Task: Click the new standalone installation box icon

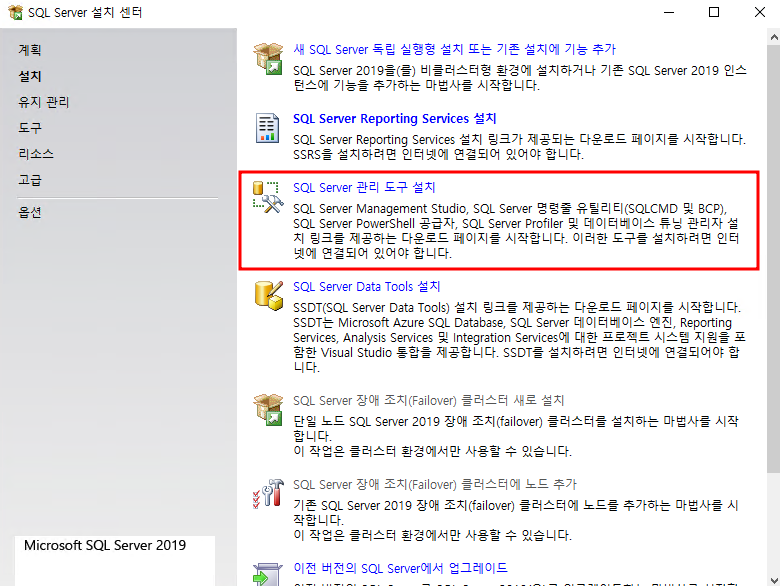Action: click(x=268, y=58)
